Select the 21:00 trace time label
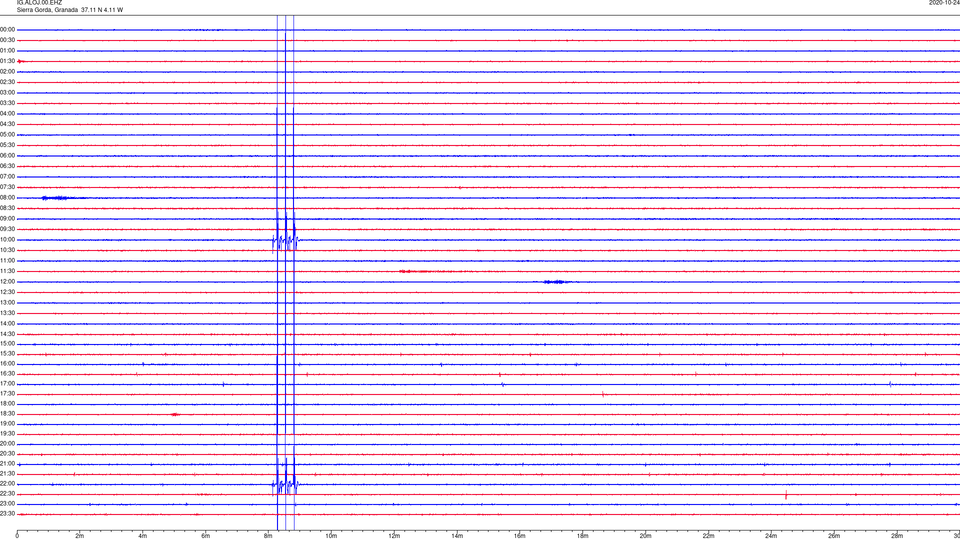960x540 pixels. pyautogui.click(x=8, y=464)
